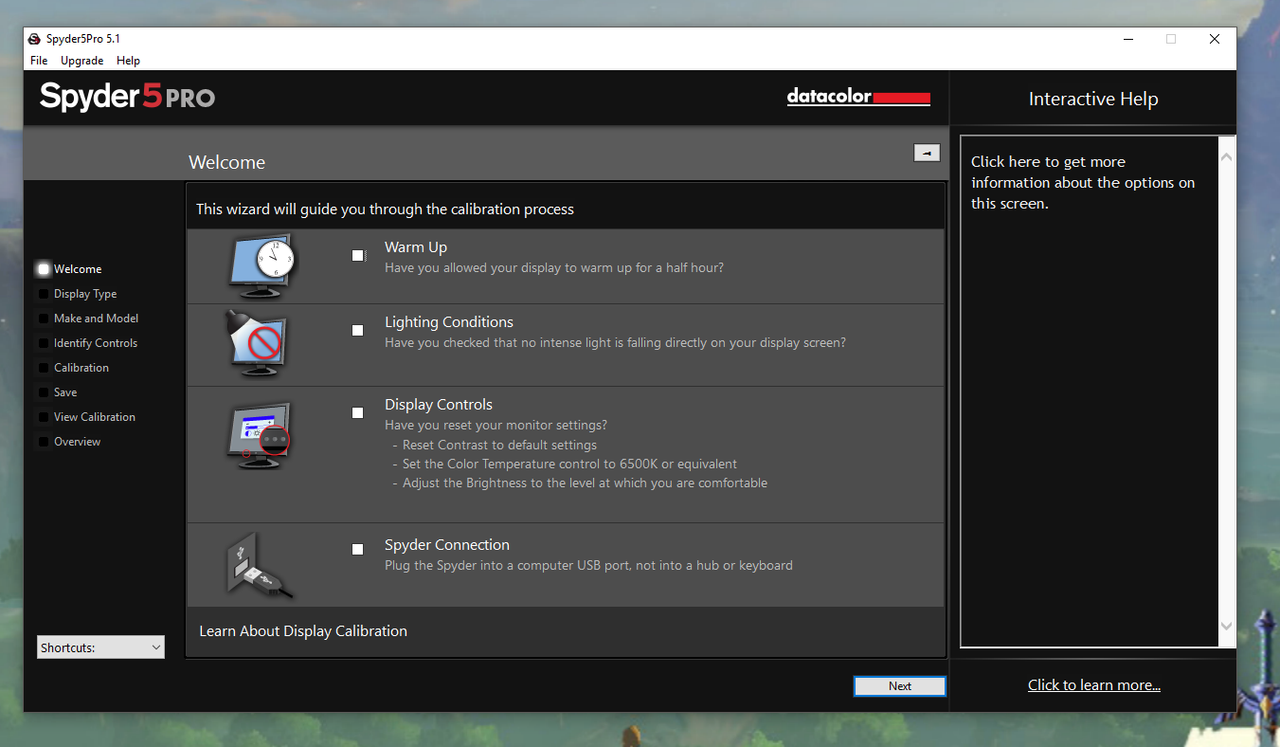The height and width of the screenshot is (747, 1280).
Task: Click the Display Controls monitor icon
Action: coord(260,435)
